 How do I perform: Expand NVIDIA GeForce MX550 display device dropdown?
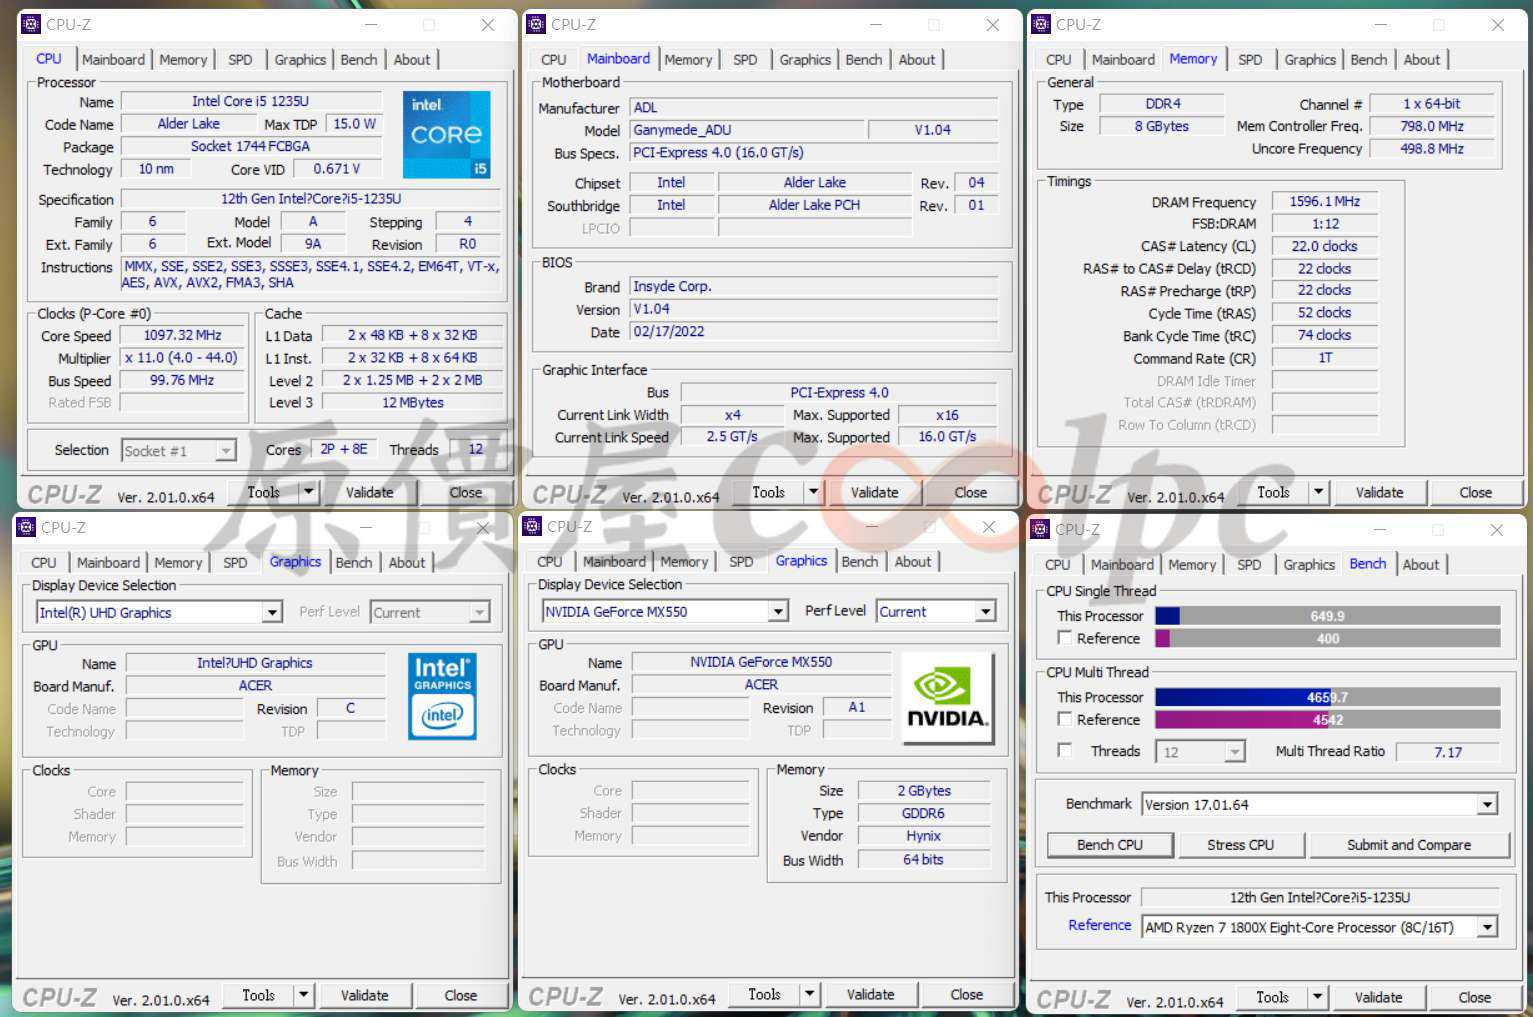click(x=778, y=611)
